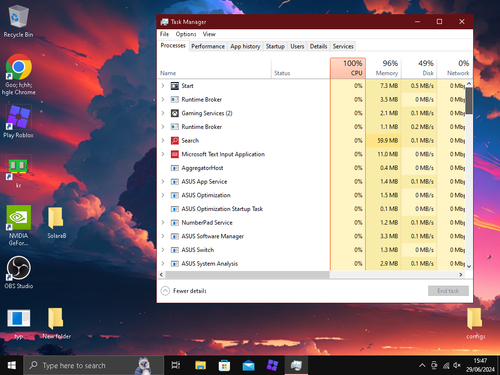Viewport: 500px width, 375px height.
Task: Open the Mail app from the taskbar
Action: pos(248,365)
